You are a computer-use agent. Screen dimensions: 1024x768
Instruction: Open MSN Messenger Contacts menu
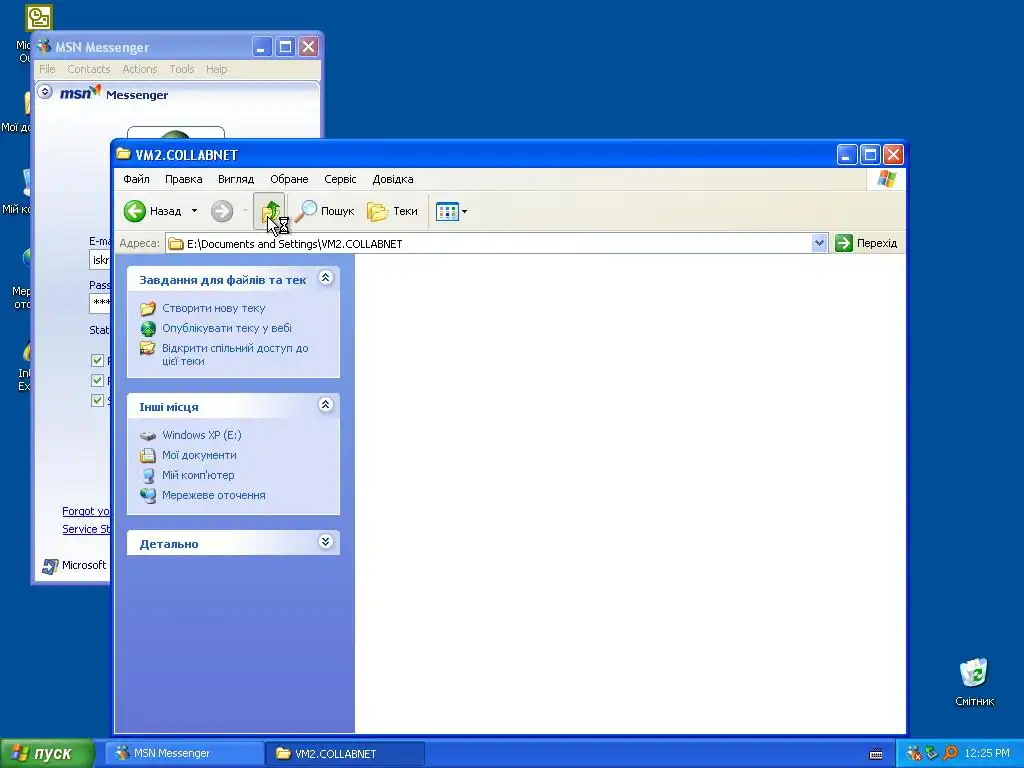(89, 69)
